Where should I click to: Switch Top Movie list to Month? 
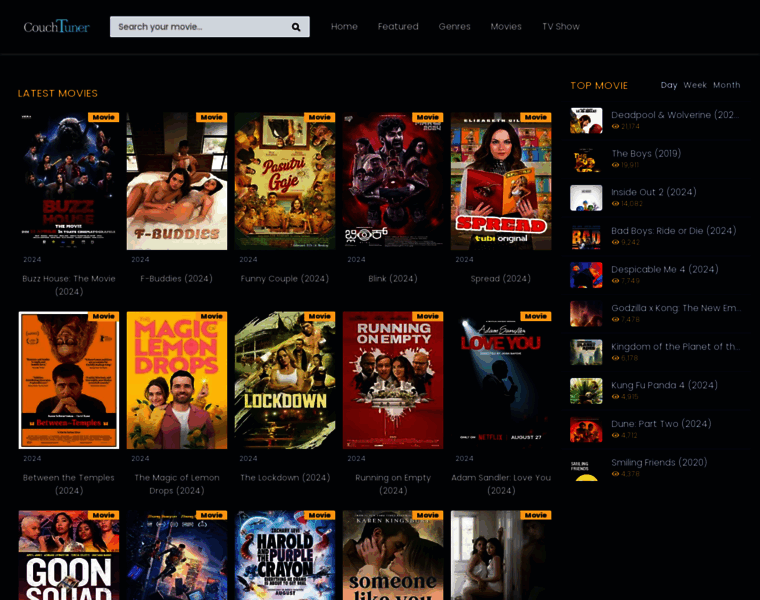tap(727, 85)
